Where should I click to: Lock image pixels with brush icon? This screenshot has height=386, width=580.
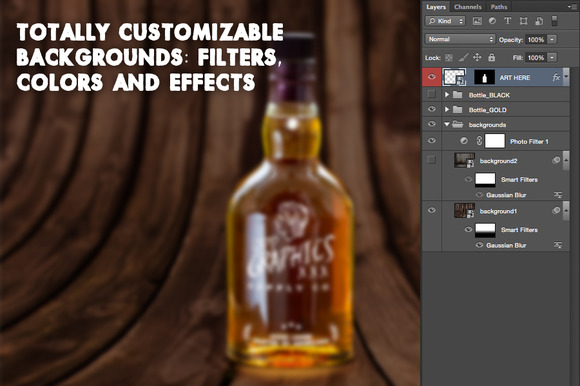pyautogui.click(x=463, y=57)
